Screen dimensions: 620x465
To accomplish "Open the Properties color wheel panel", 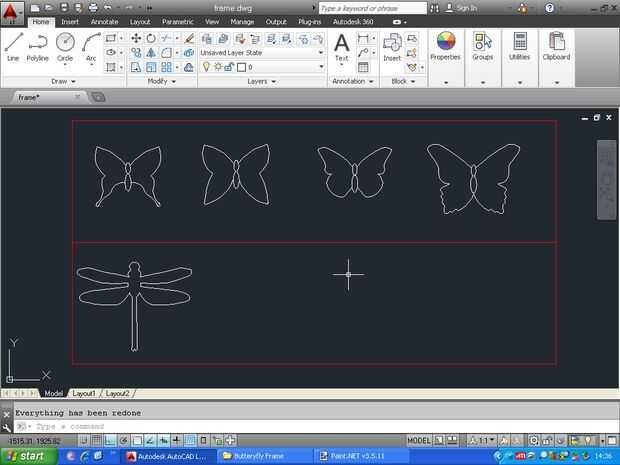I will coord(446,46).
